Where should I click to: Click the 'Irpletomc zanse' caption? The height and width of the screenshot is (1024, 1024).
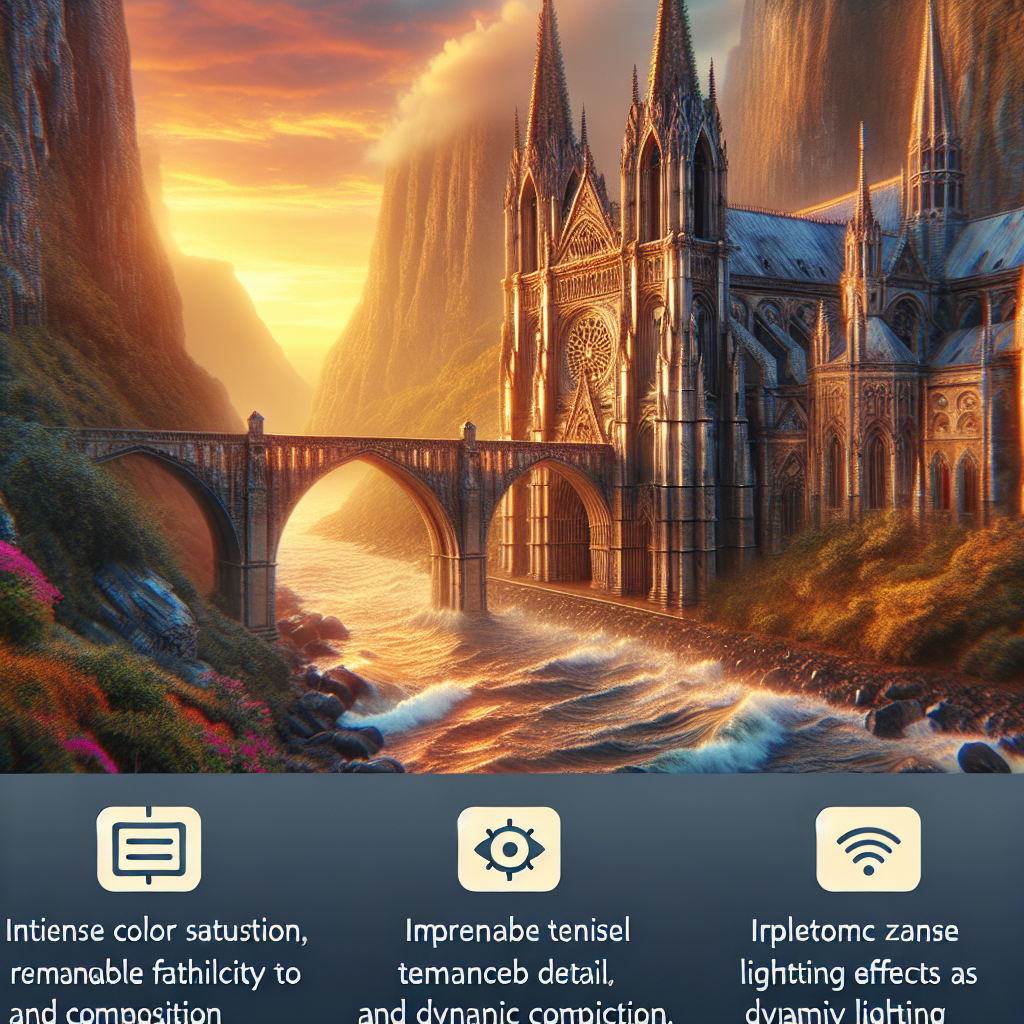854,931
